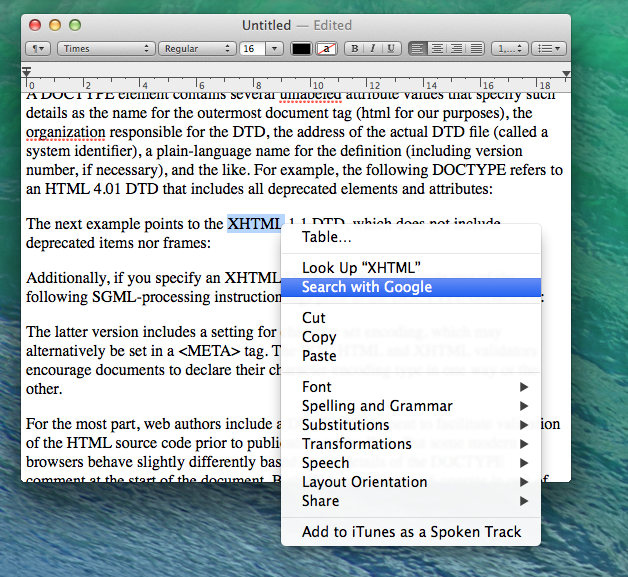Expand the Layout Orientation submenu
The height and width of the screenshot is (577, 628).
point(411,482)
